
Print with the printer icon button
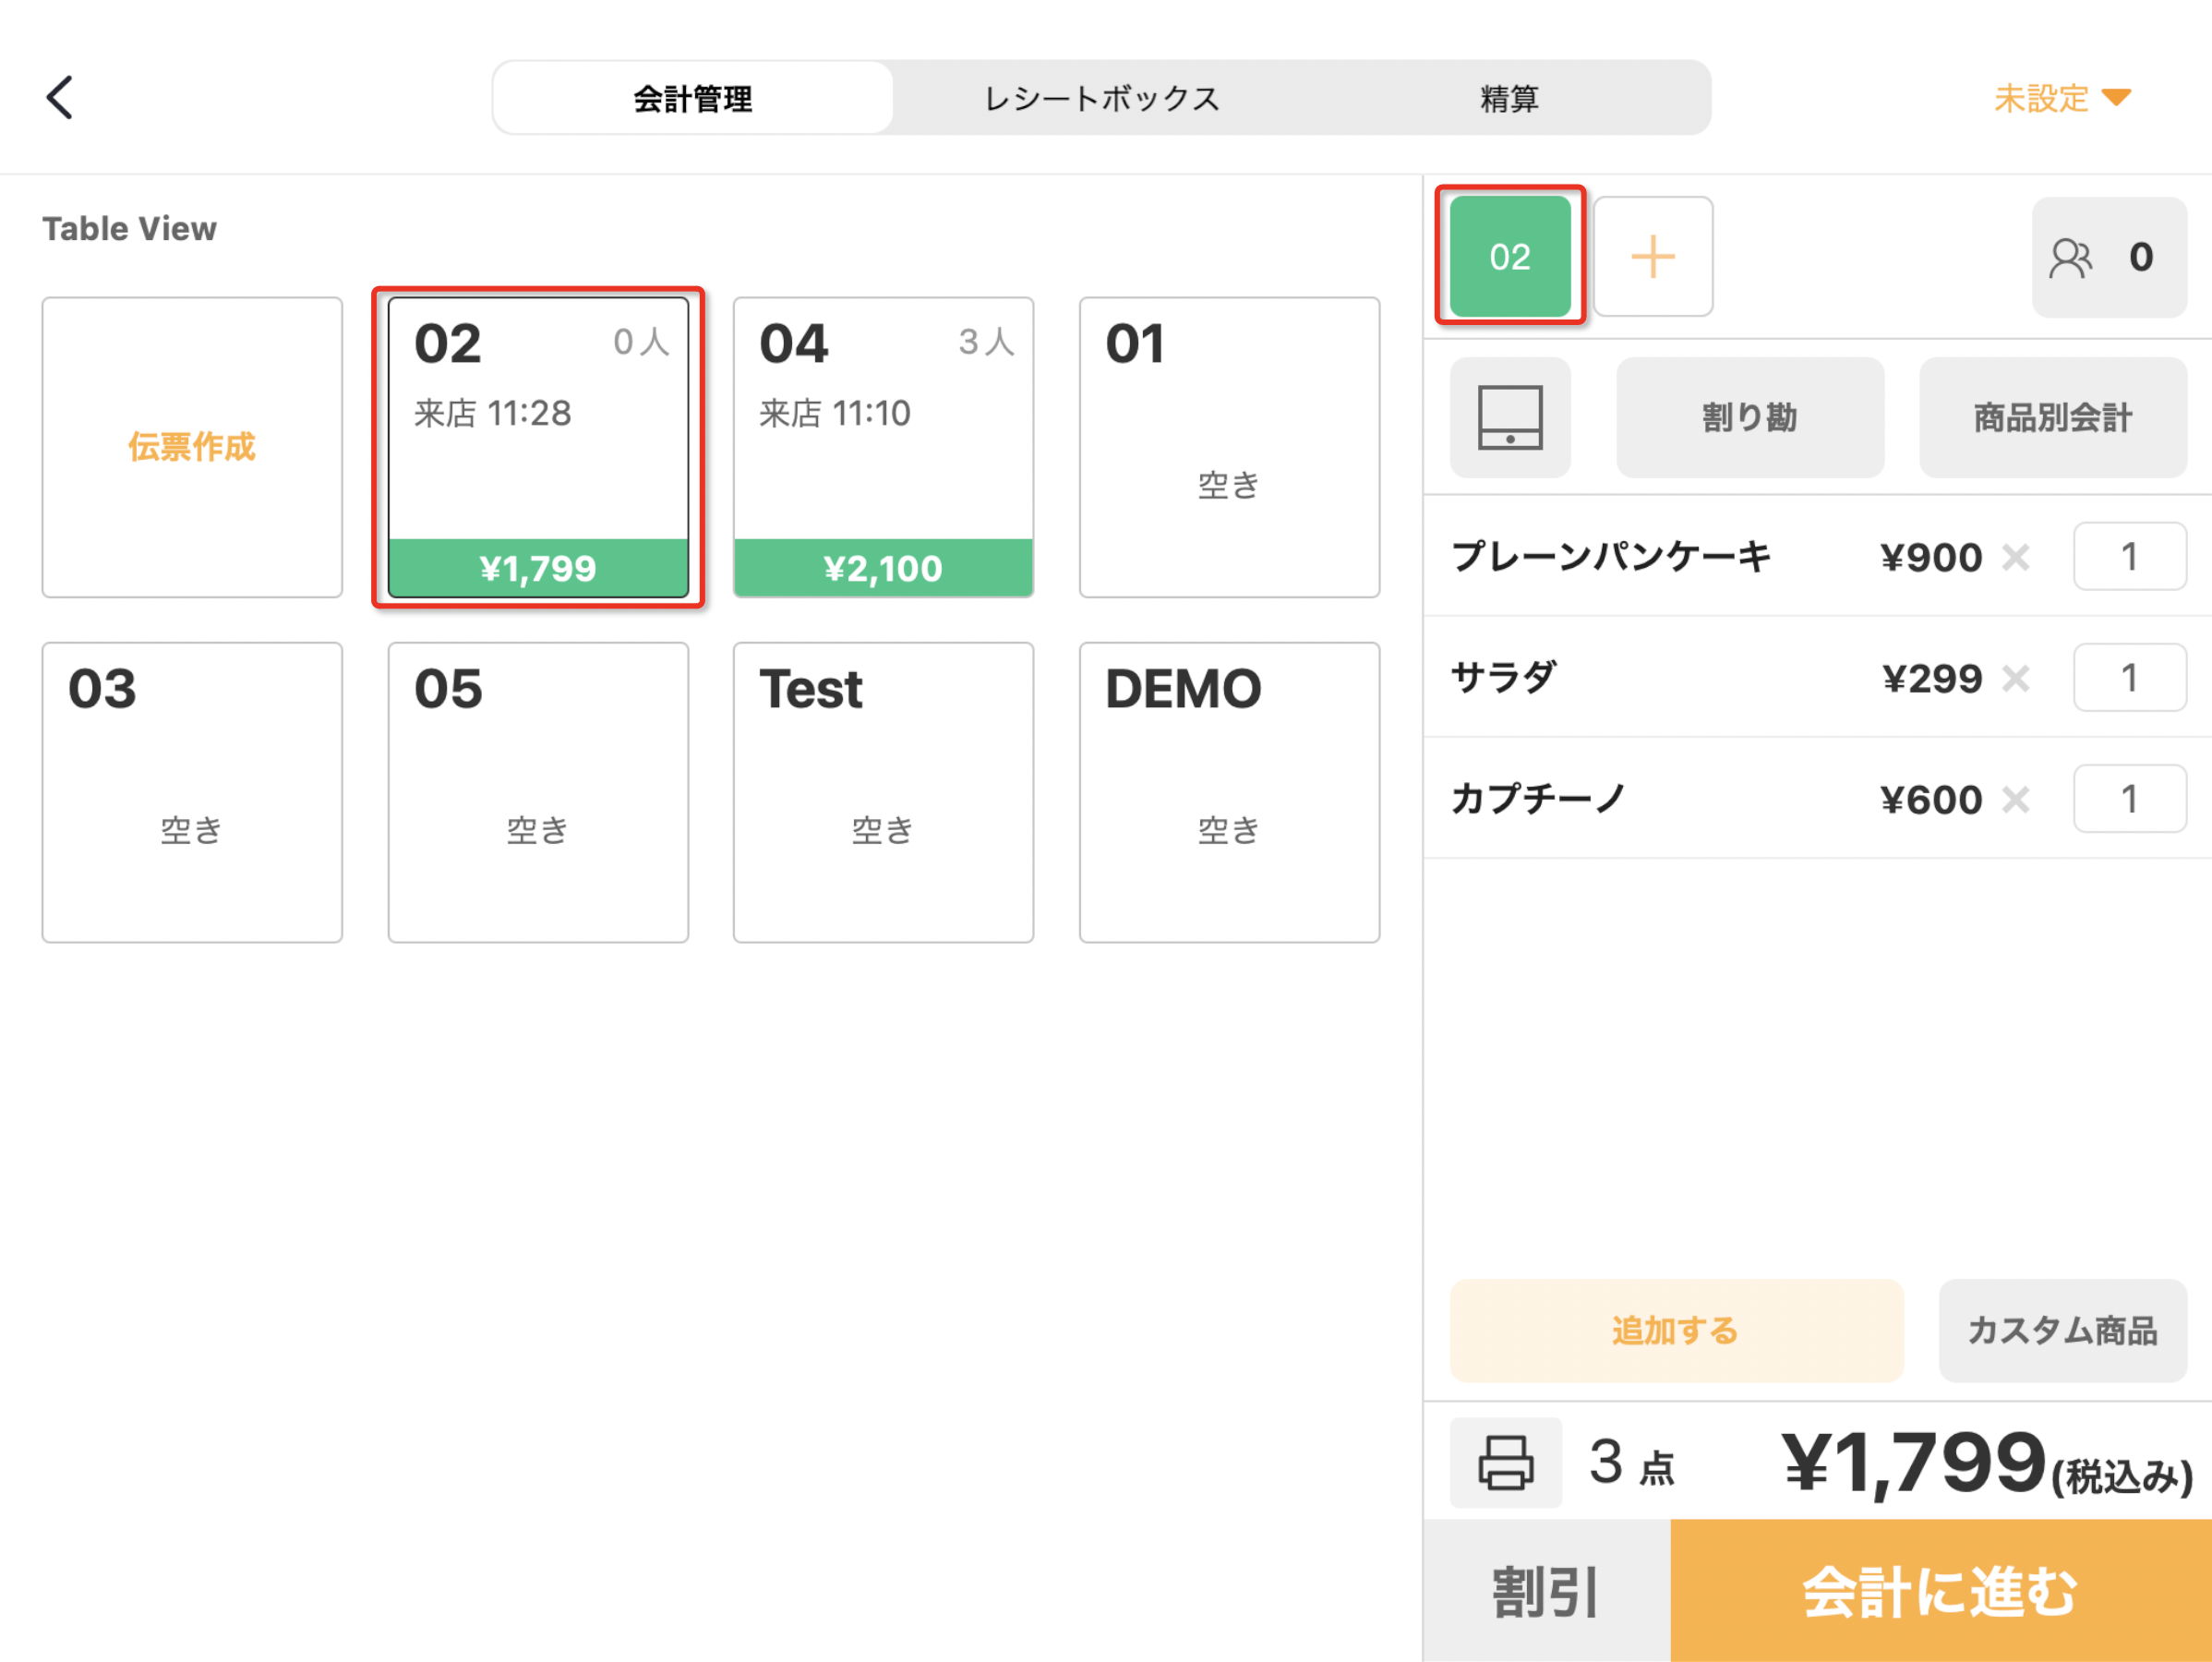(1505, 1462)
